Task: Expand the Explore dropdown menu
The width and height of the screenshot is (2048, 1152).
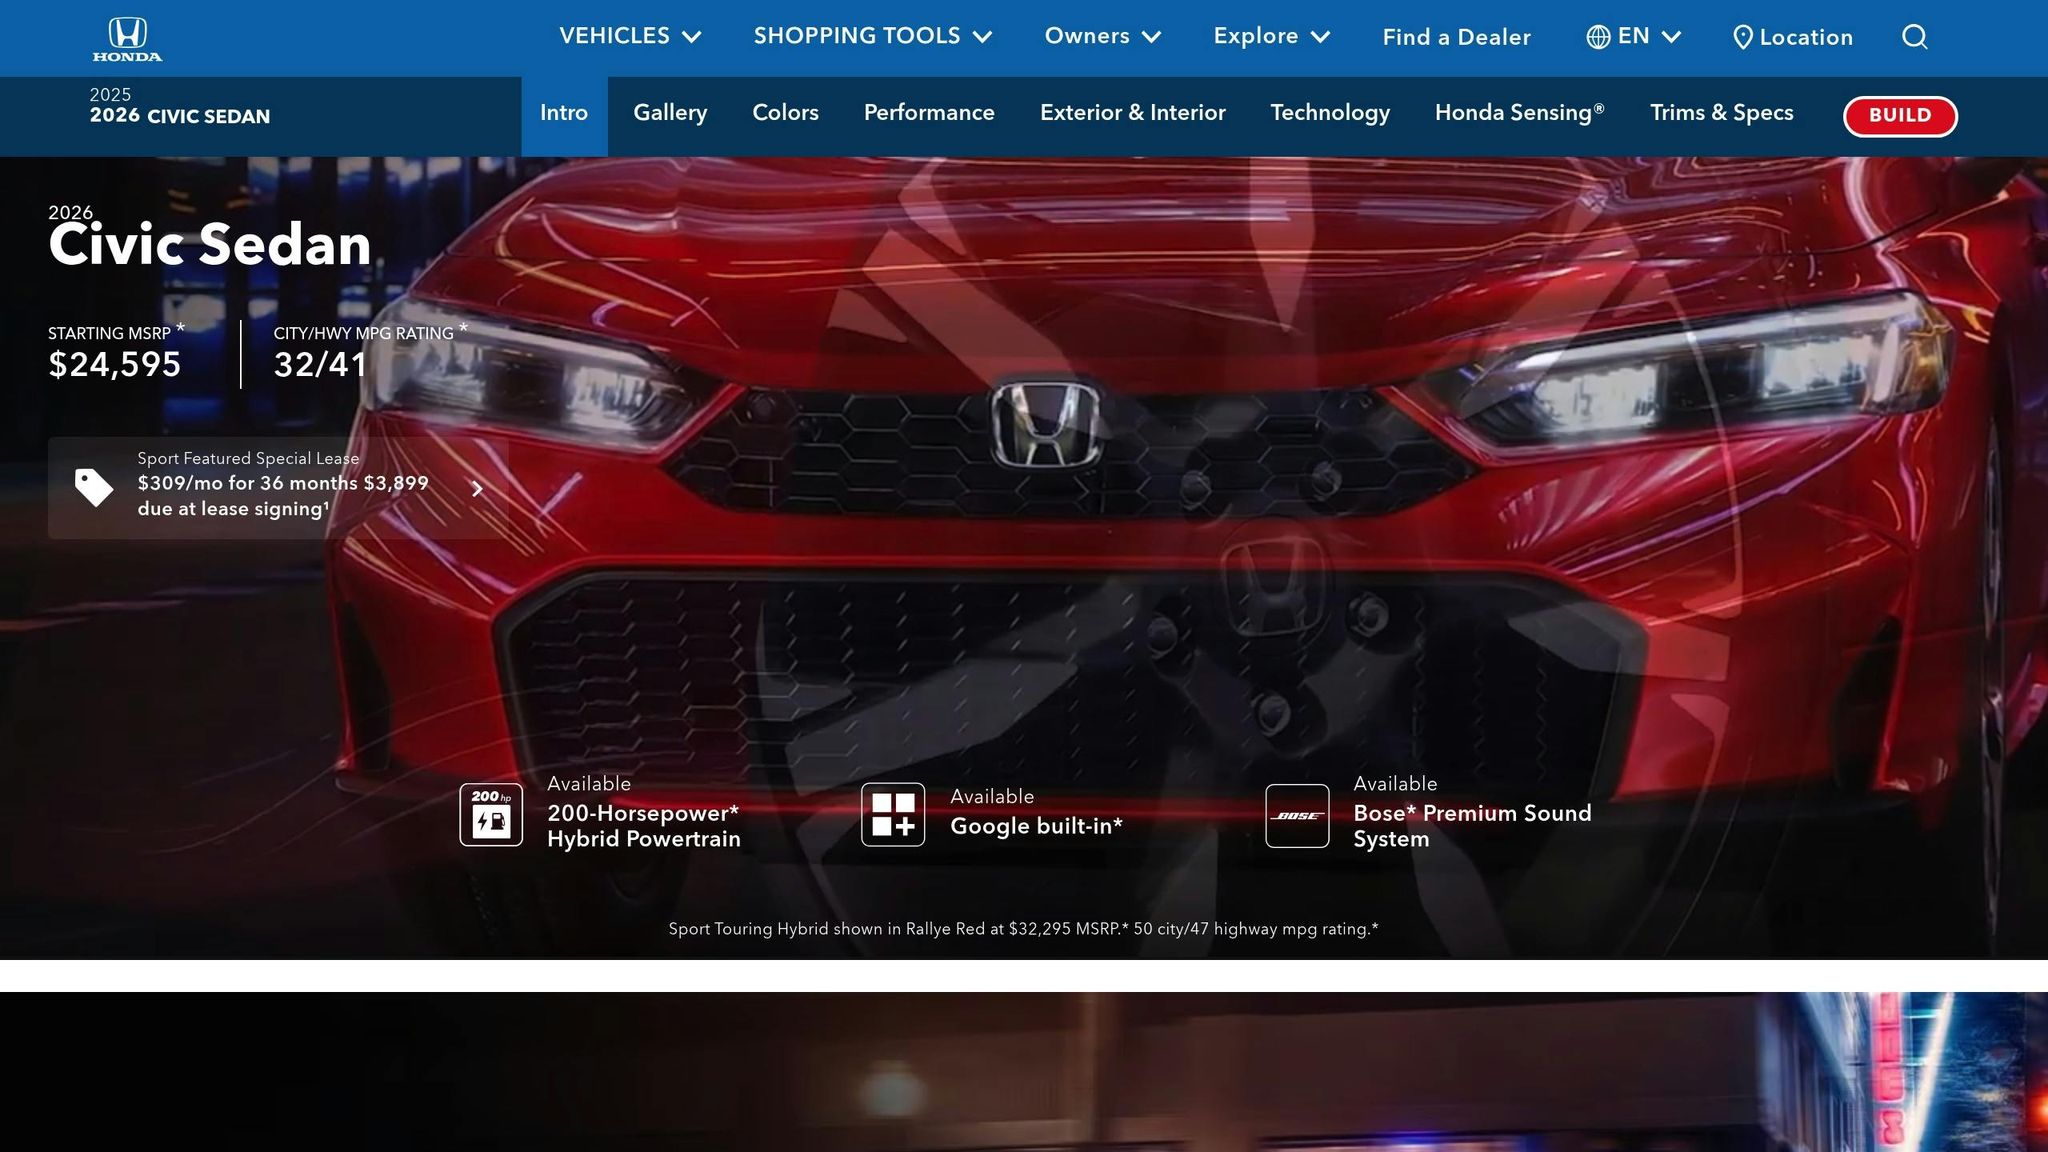Action: coord(1272,37)
